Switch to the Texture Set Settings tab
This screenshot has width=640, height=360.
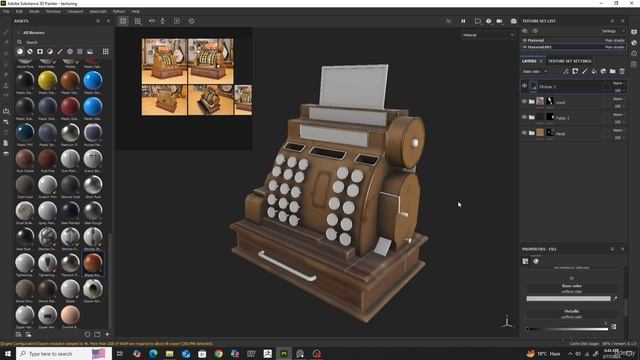coord(569,61)
